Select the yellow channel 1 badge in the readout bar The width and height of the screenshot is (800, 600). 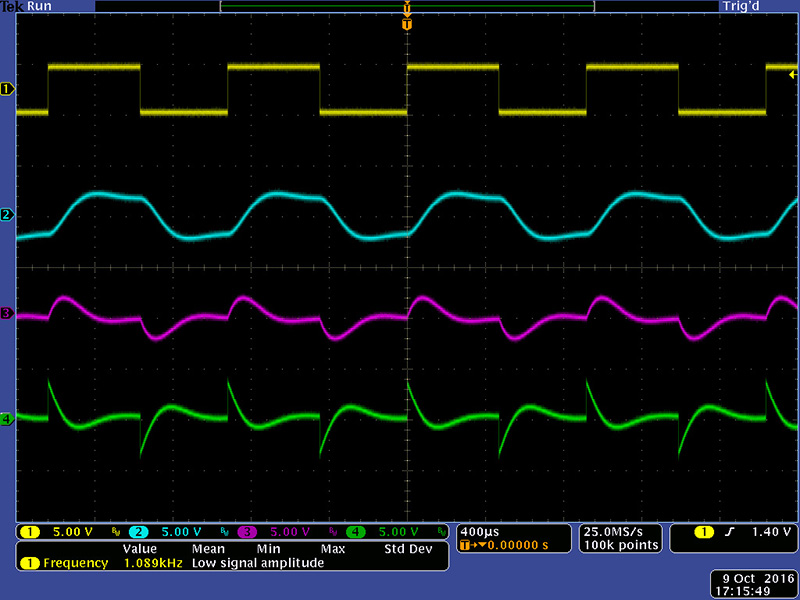pyautogui.click(x=30, y=532)
